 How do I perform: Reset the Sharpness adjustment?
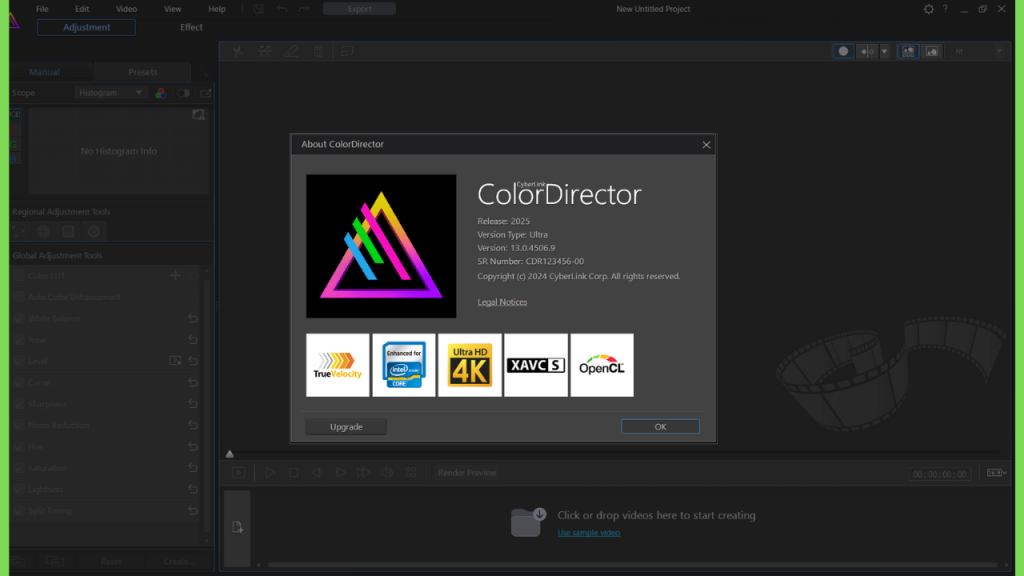tap(193, 404)
